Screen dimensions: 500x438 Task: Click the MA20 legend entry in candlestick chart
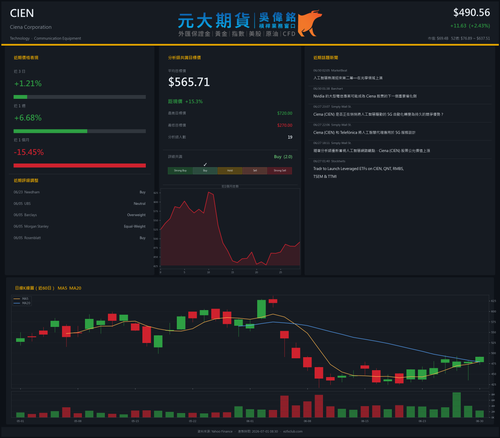tap(22, 303)
